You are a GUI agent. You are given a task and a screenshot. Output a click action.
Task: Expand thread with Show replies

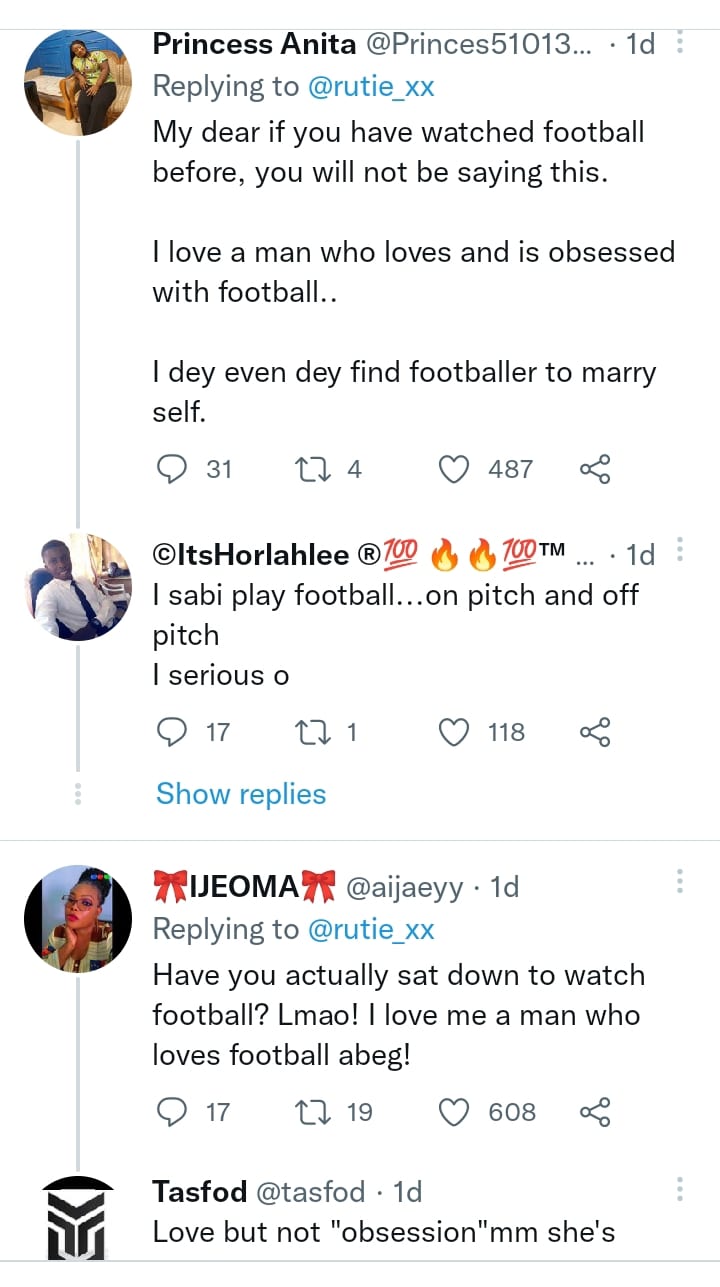pyautogui.click(x=241, y=794)
